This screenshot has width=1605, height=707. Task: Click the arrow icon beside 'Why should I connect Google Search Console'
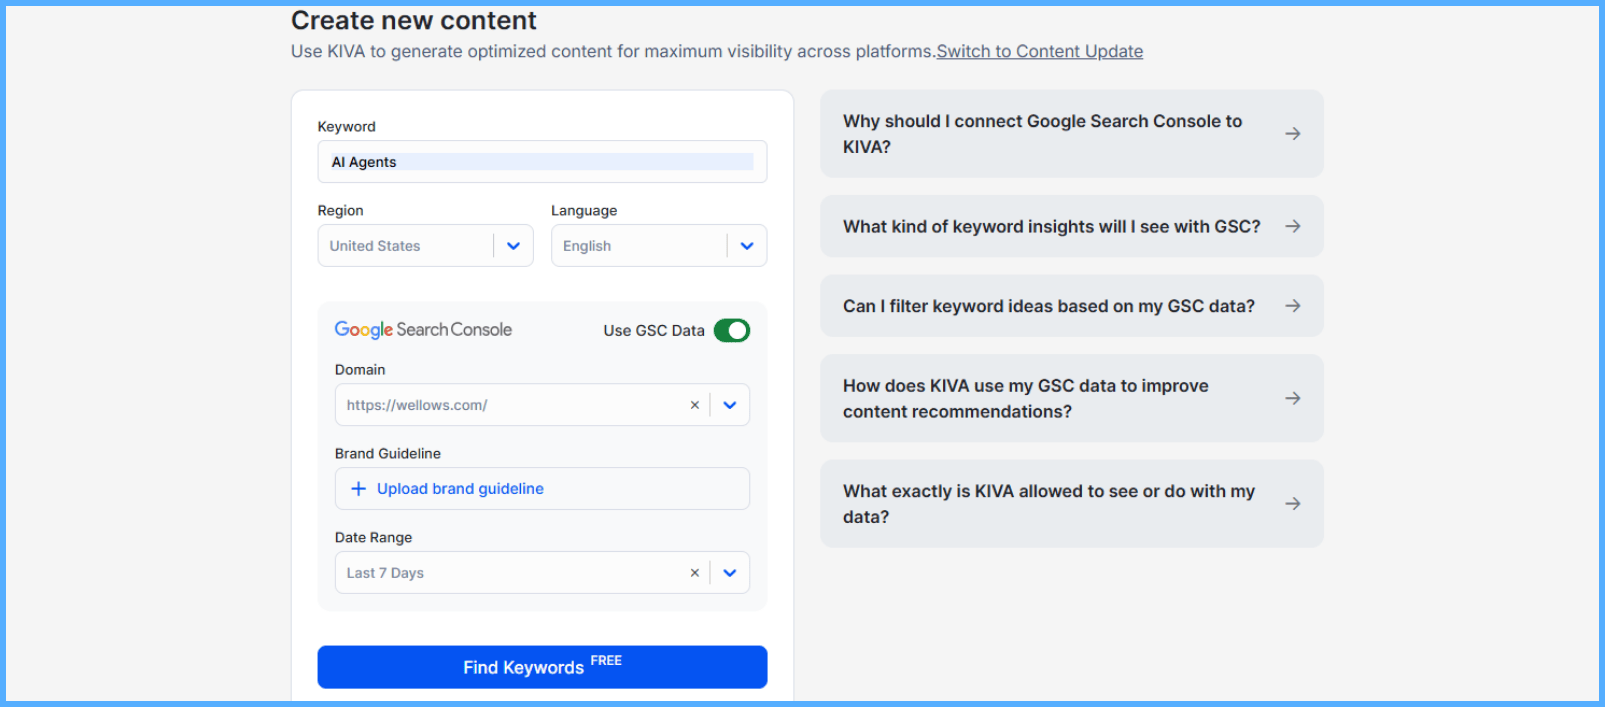click(1292, 133)
